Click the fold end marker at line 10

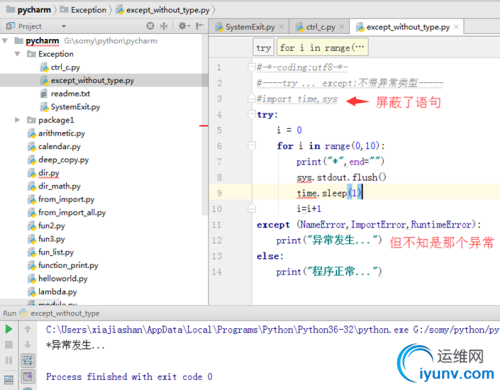[251, 209]
